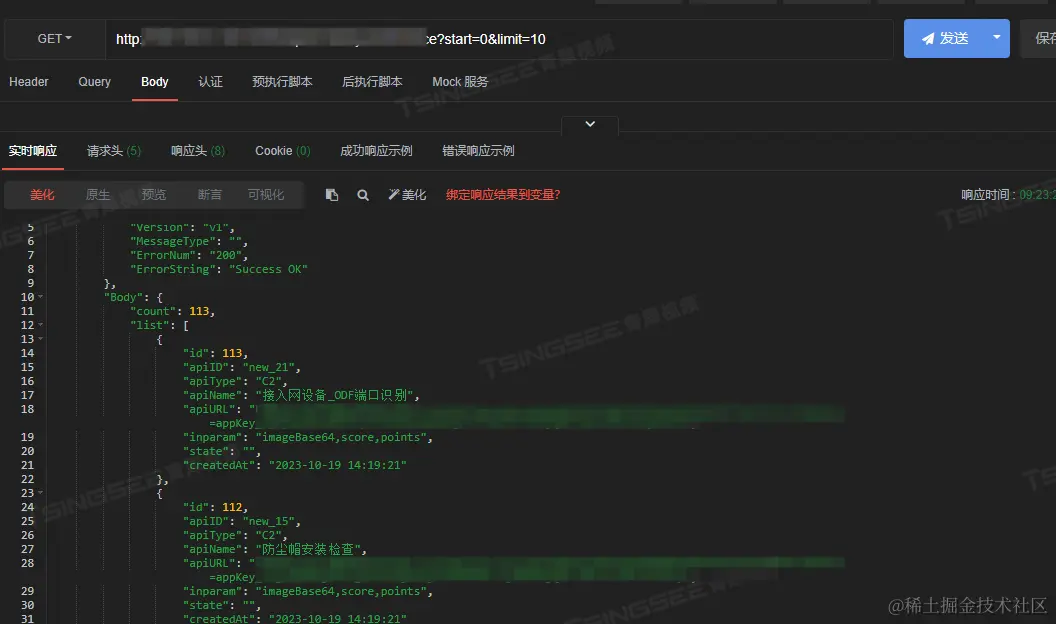The height and width of the screenshot is (624, 1056).
Task: Collapse the fold arrow at line 23
Action: pos(40,493)
